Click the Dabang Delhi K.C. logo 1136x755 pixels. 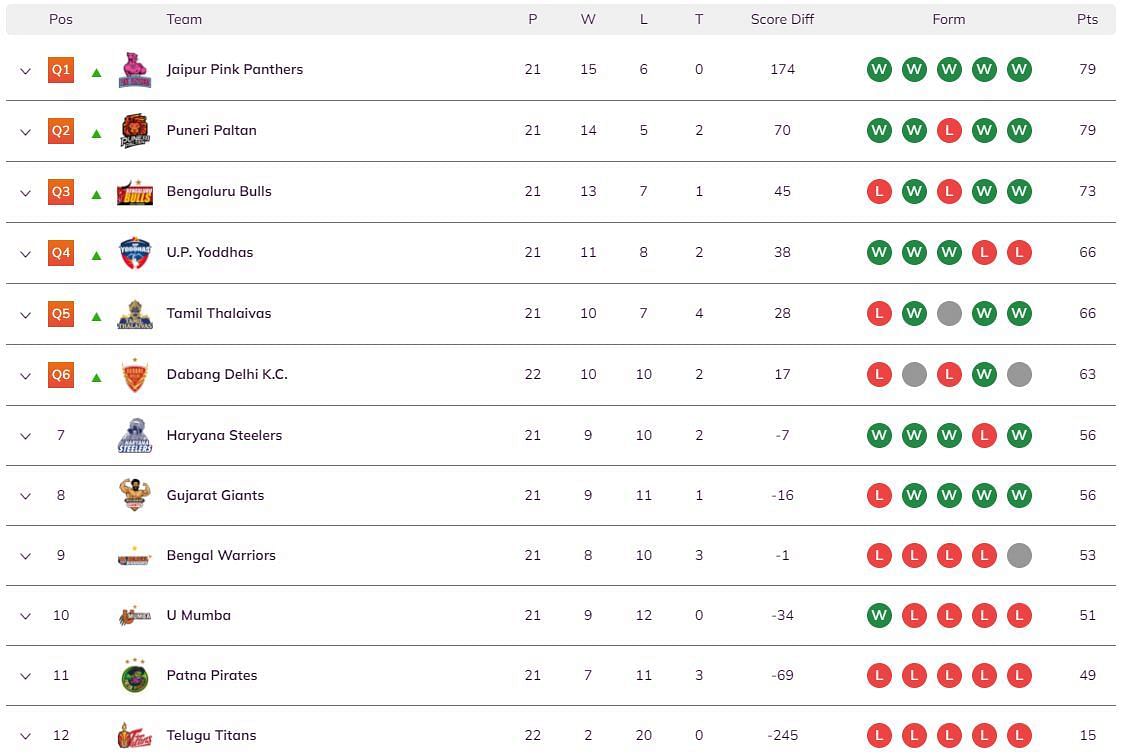pos(135,375)
